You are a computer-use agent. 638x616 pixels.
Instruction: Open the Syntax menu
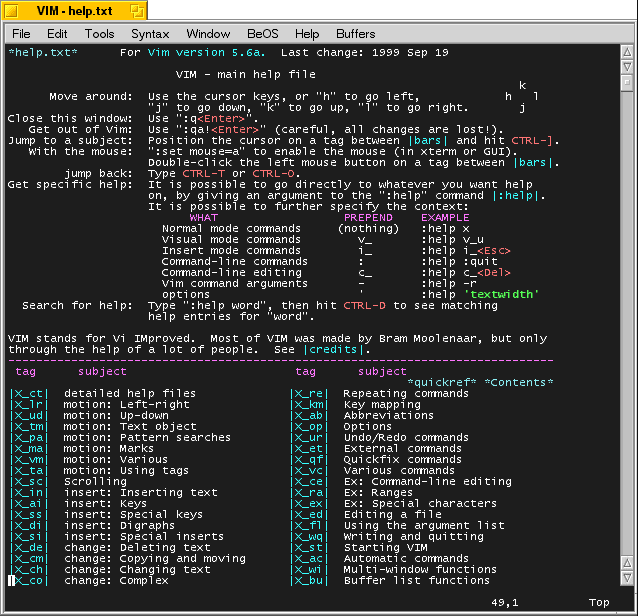[x=150, y=34]
